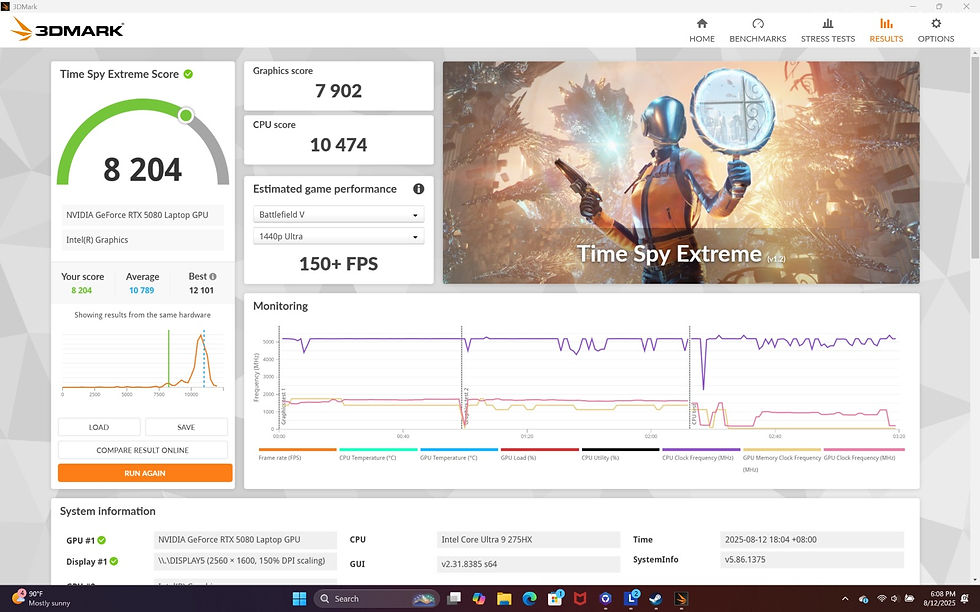Click the SAVE button
Screen dimensions: 980x612
[186, 427]
